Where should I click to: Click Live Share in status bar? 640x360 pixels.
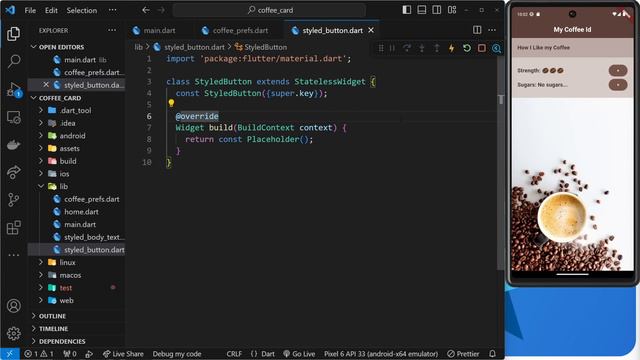123,354
